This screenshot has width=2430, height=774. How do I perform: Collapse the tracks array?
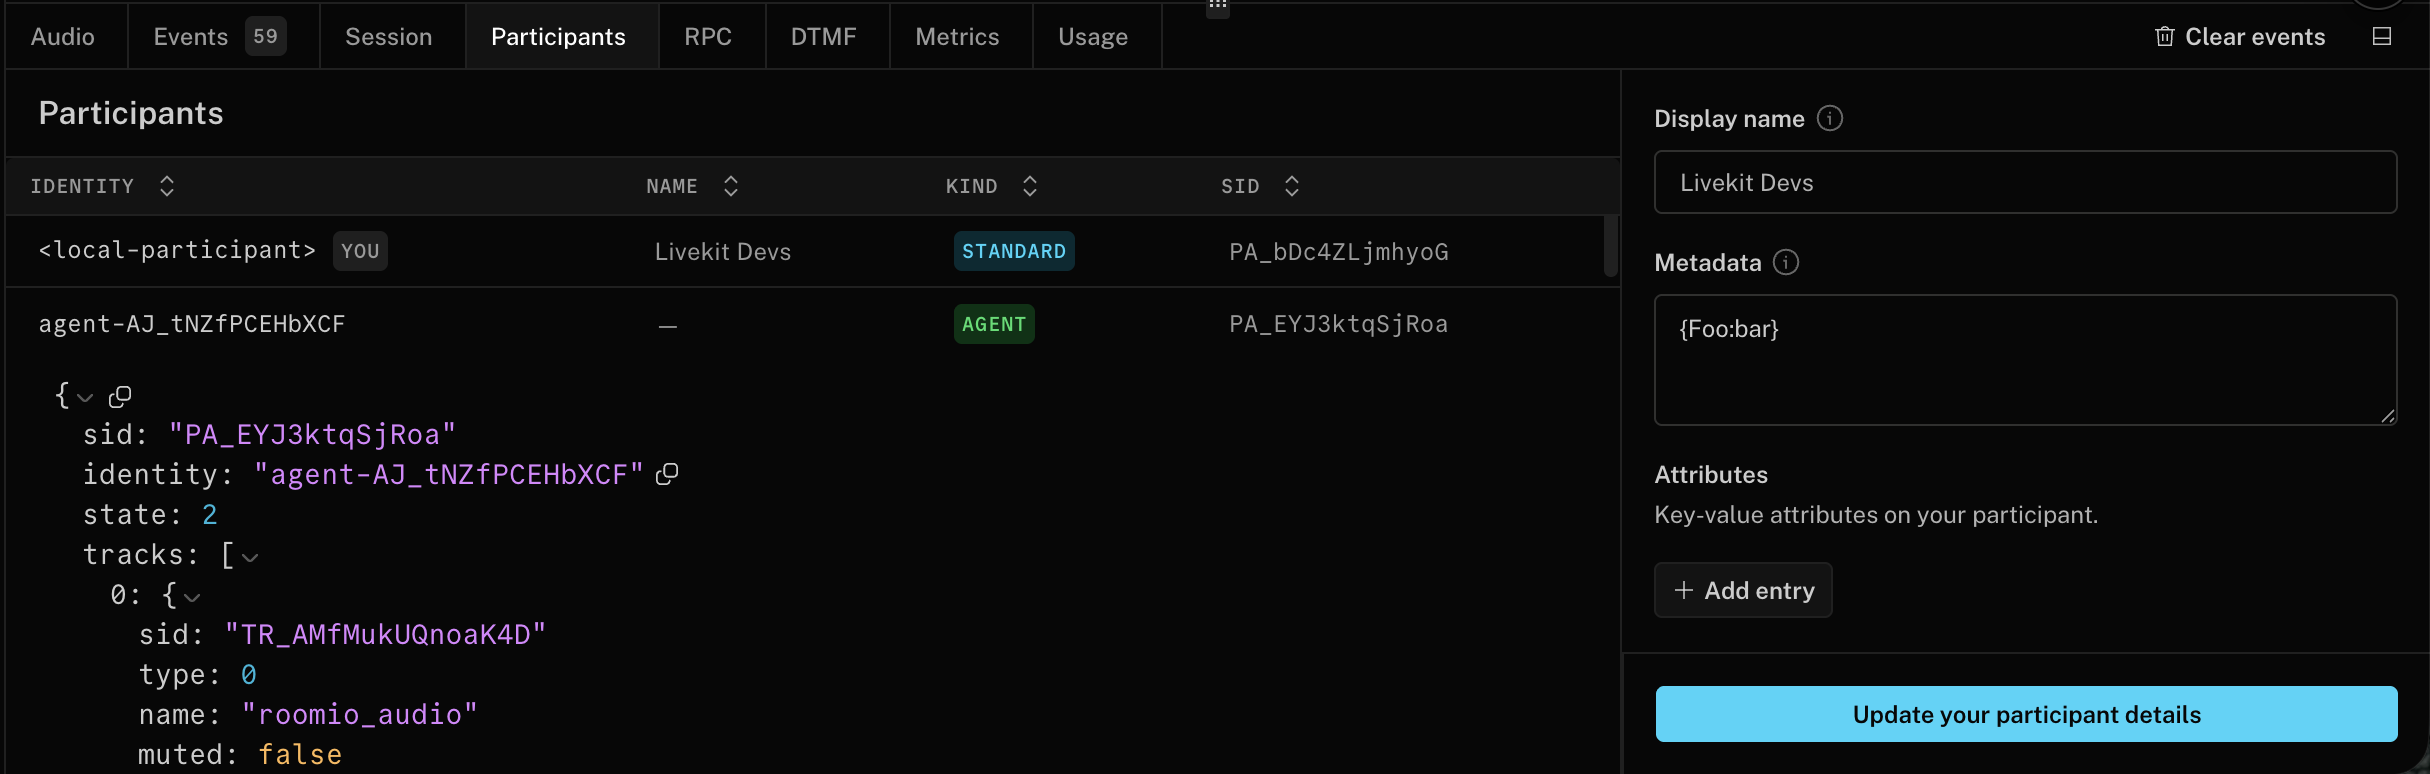click(x=250, y=557)
